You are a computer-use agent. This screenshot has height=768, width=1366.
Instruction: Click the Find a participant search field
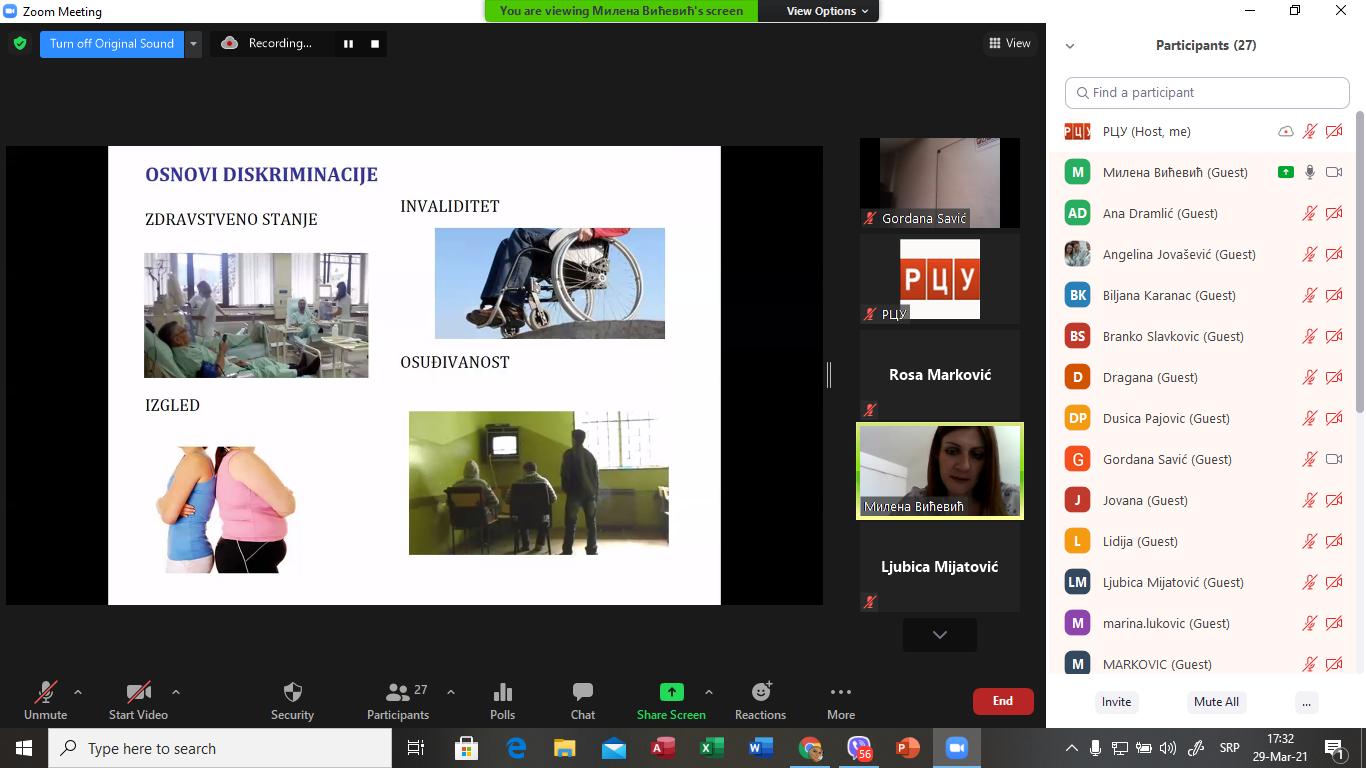[1207, 92]
